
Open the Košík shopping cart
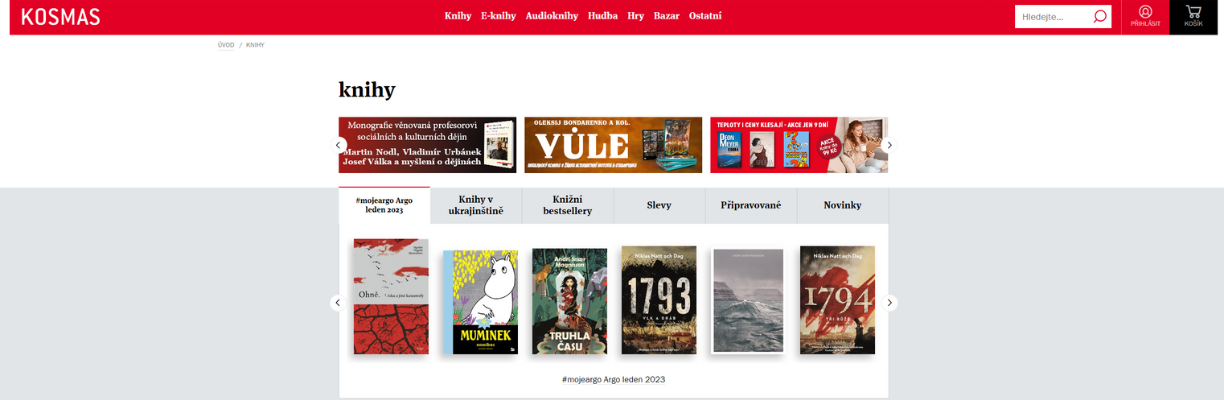[1193, 16]
